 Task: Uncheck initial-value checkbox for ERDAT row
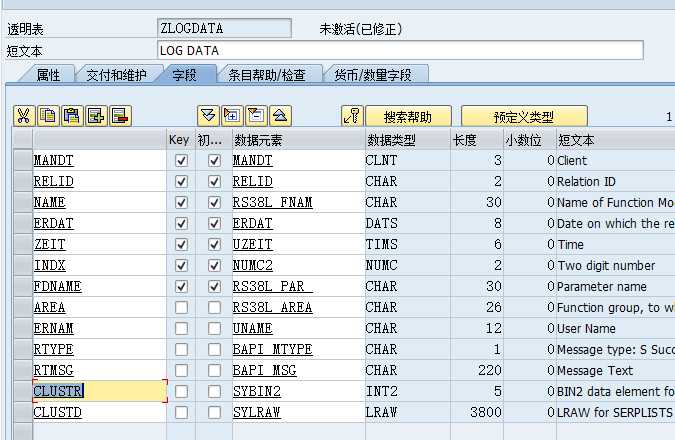click(x=214, y=223)
